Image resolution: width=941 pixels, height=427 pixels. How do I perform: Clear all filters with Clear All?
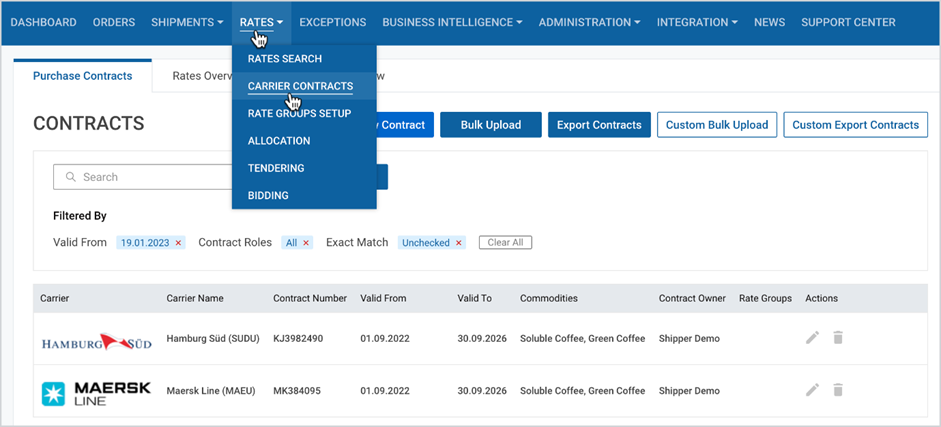(x=505, y=243)
